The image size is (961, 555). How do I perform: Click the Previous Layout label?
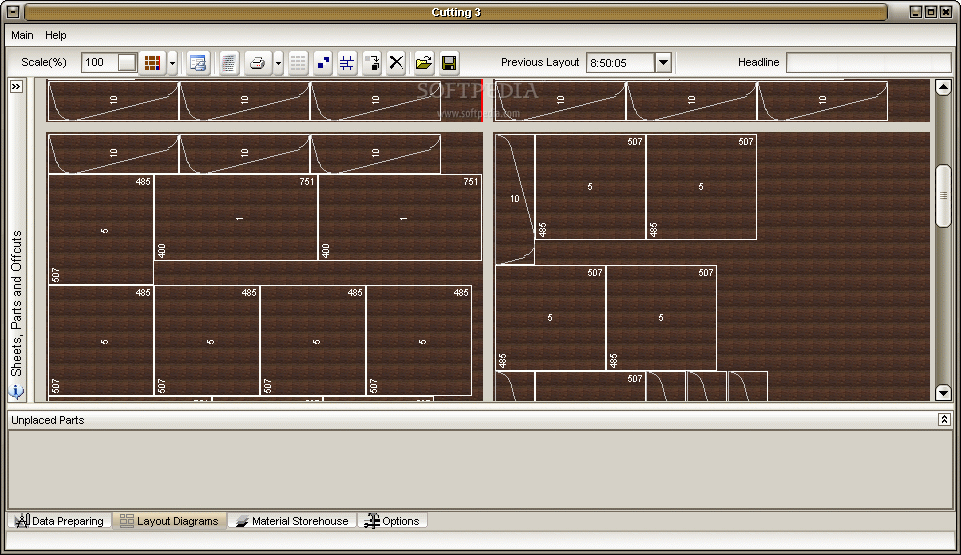click(539, 62)
